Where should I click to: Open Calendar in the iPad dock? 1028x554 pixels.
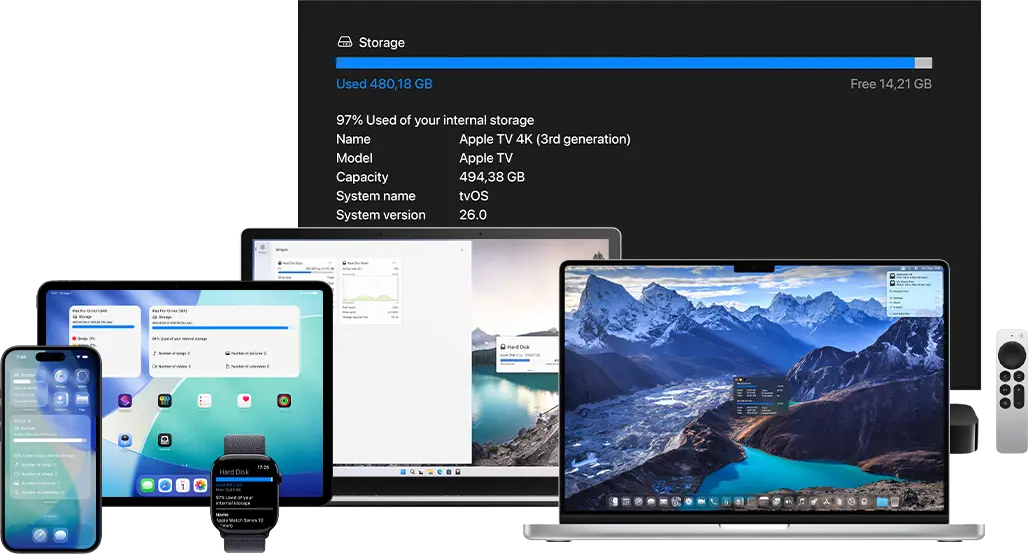[182, 485]
